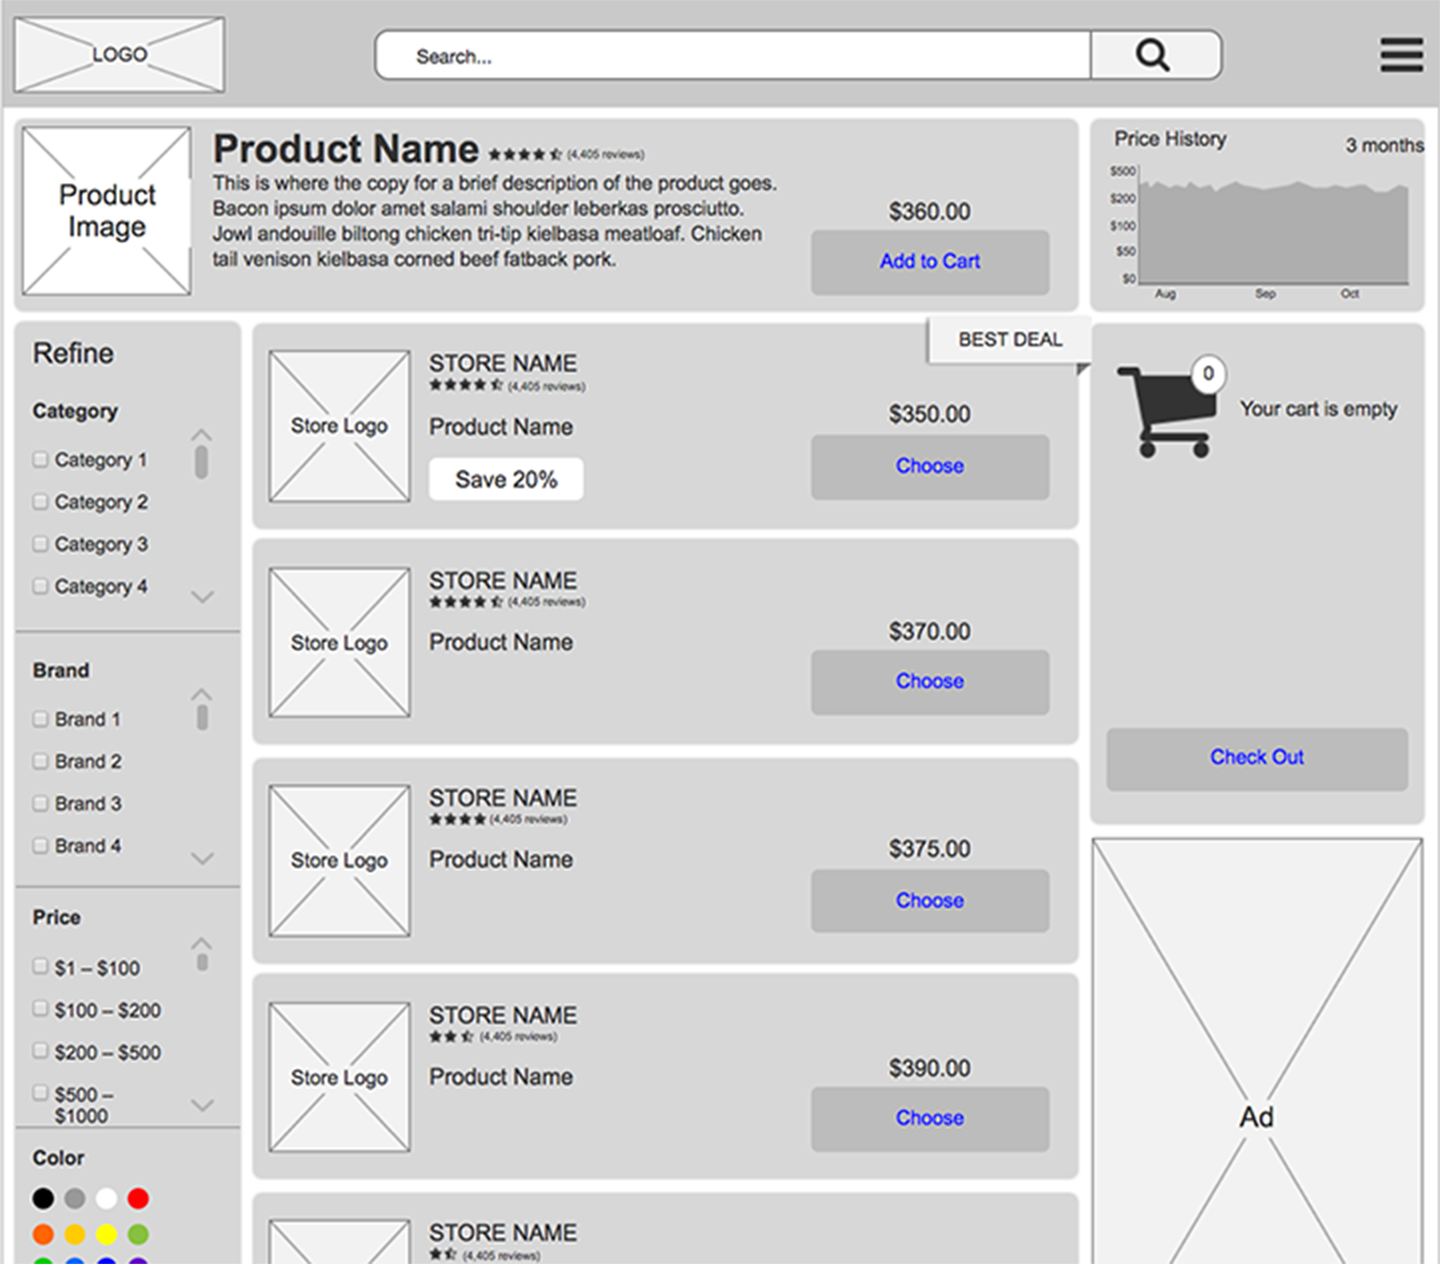
Task: Click the BEST DEAL ribbon tag
Action: coord(1010,340)
